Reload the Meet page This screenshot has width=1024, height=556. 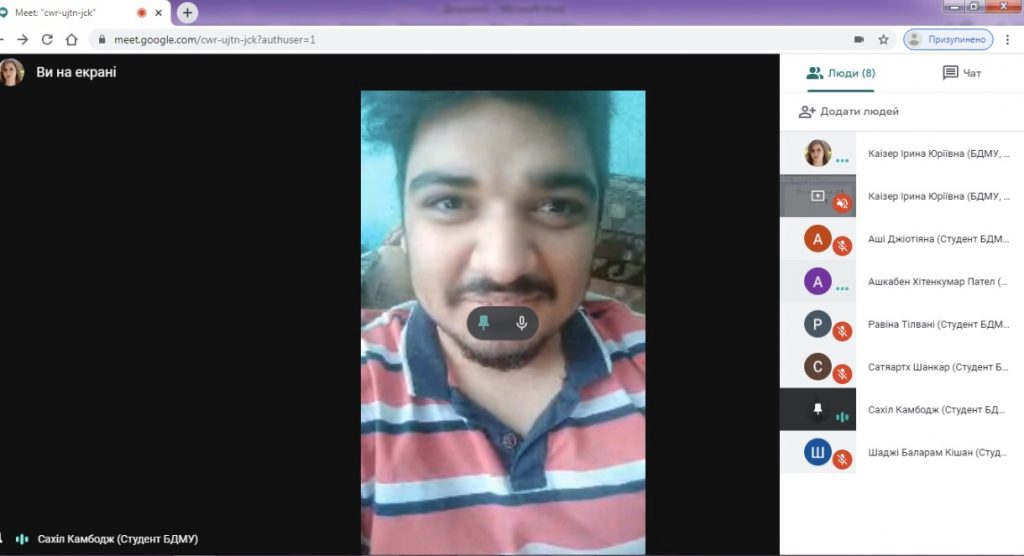pyautogui.click(x=47, y=40)
